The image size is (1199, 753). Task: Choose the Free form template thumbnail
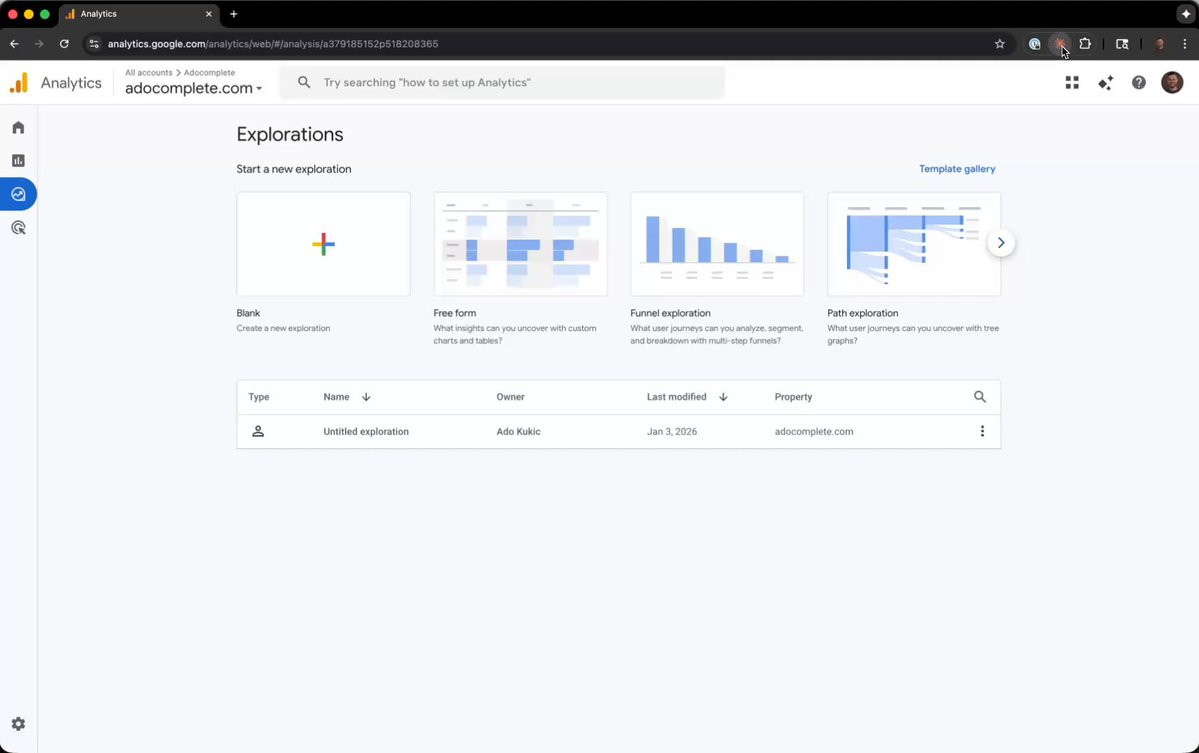(520, 244)
